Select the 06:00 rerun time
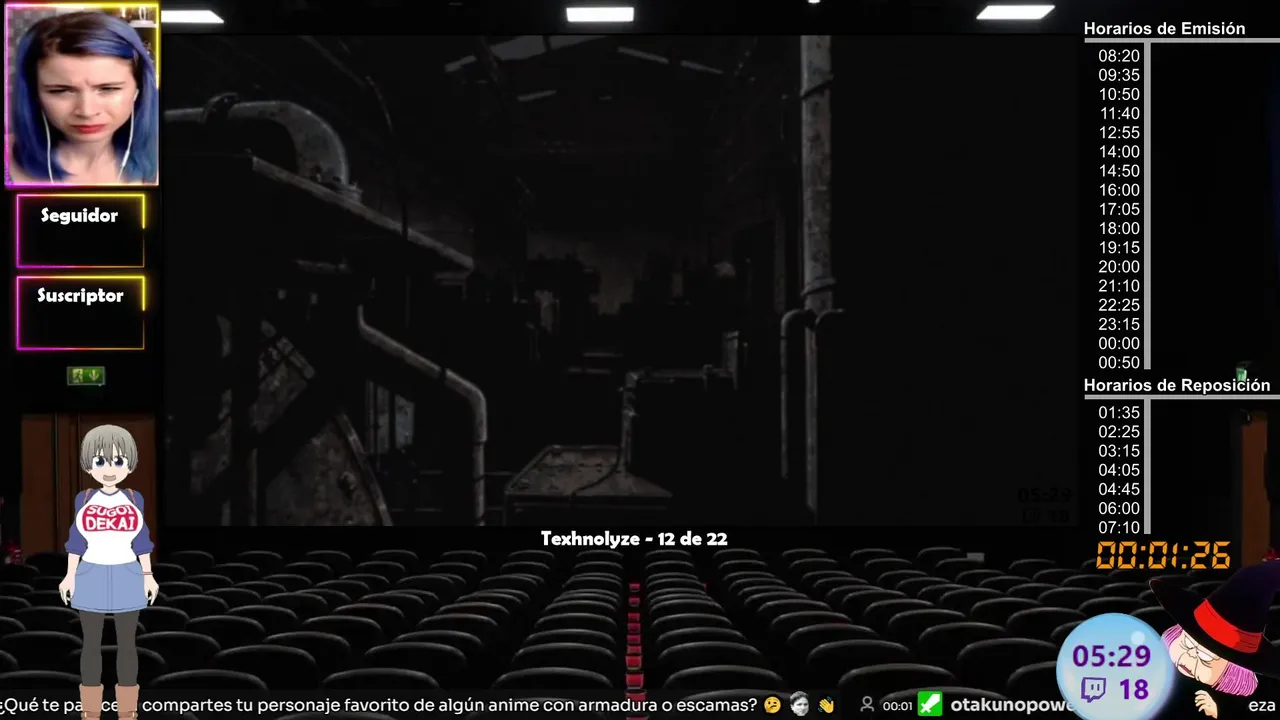This screenshot has height=720, width=1280. coord(1119,508)
